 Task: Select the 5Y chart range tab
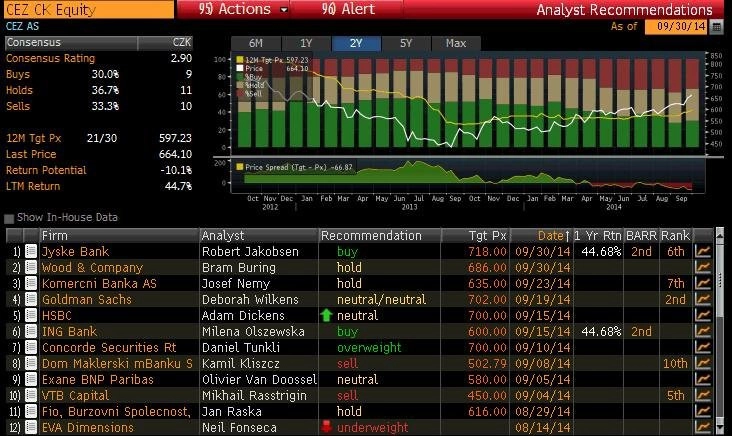click(x=406, y=43)
